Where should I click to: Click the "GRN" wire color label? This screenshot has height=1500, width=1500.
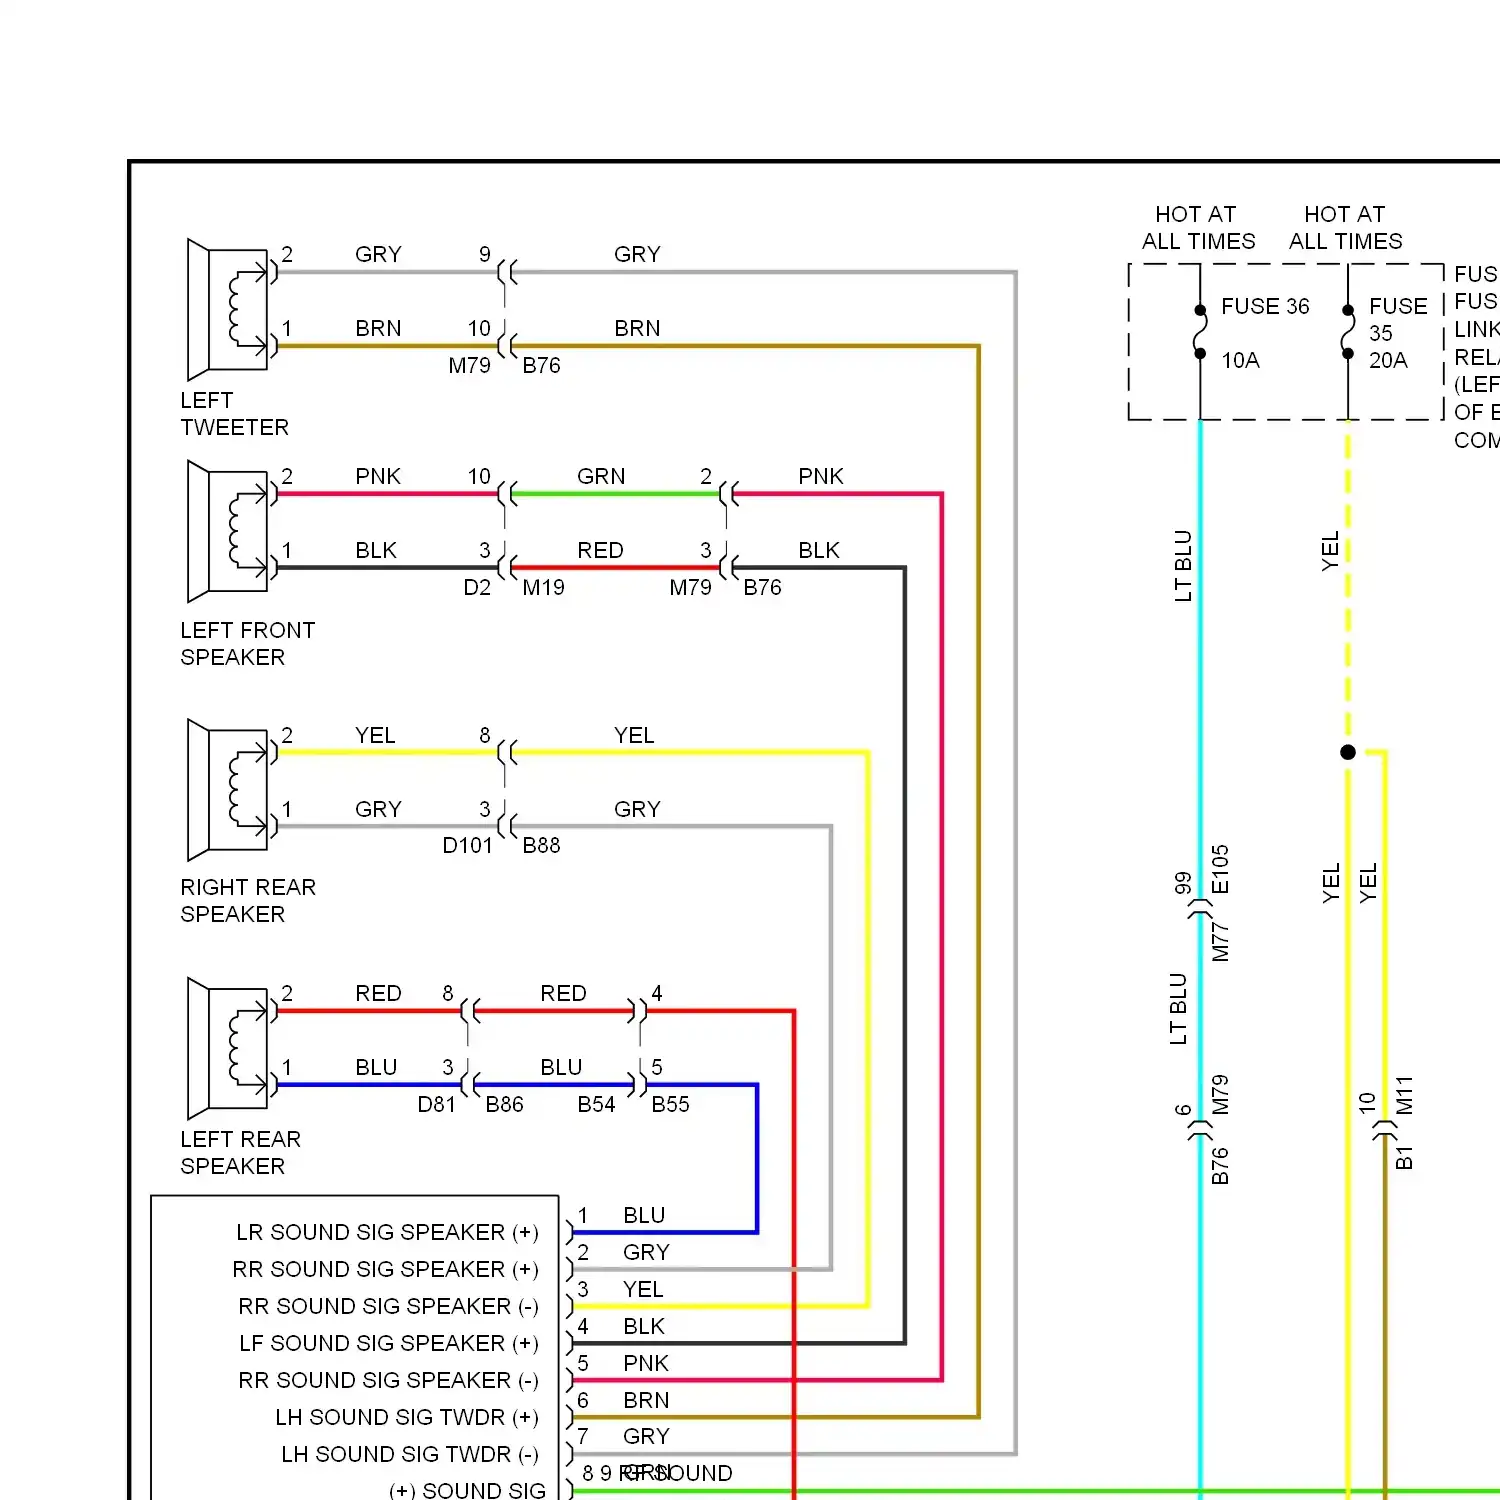coord(601,477)
